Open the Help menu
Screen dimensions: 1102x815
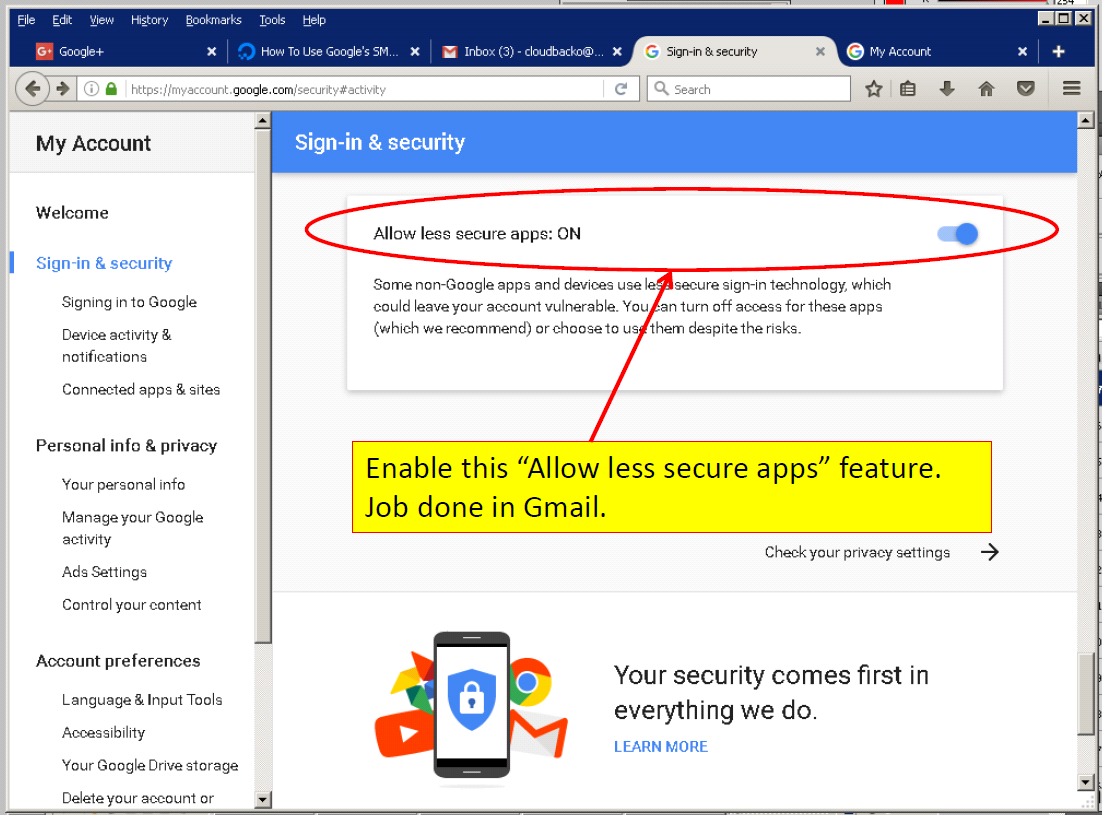click(314, 20)
